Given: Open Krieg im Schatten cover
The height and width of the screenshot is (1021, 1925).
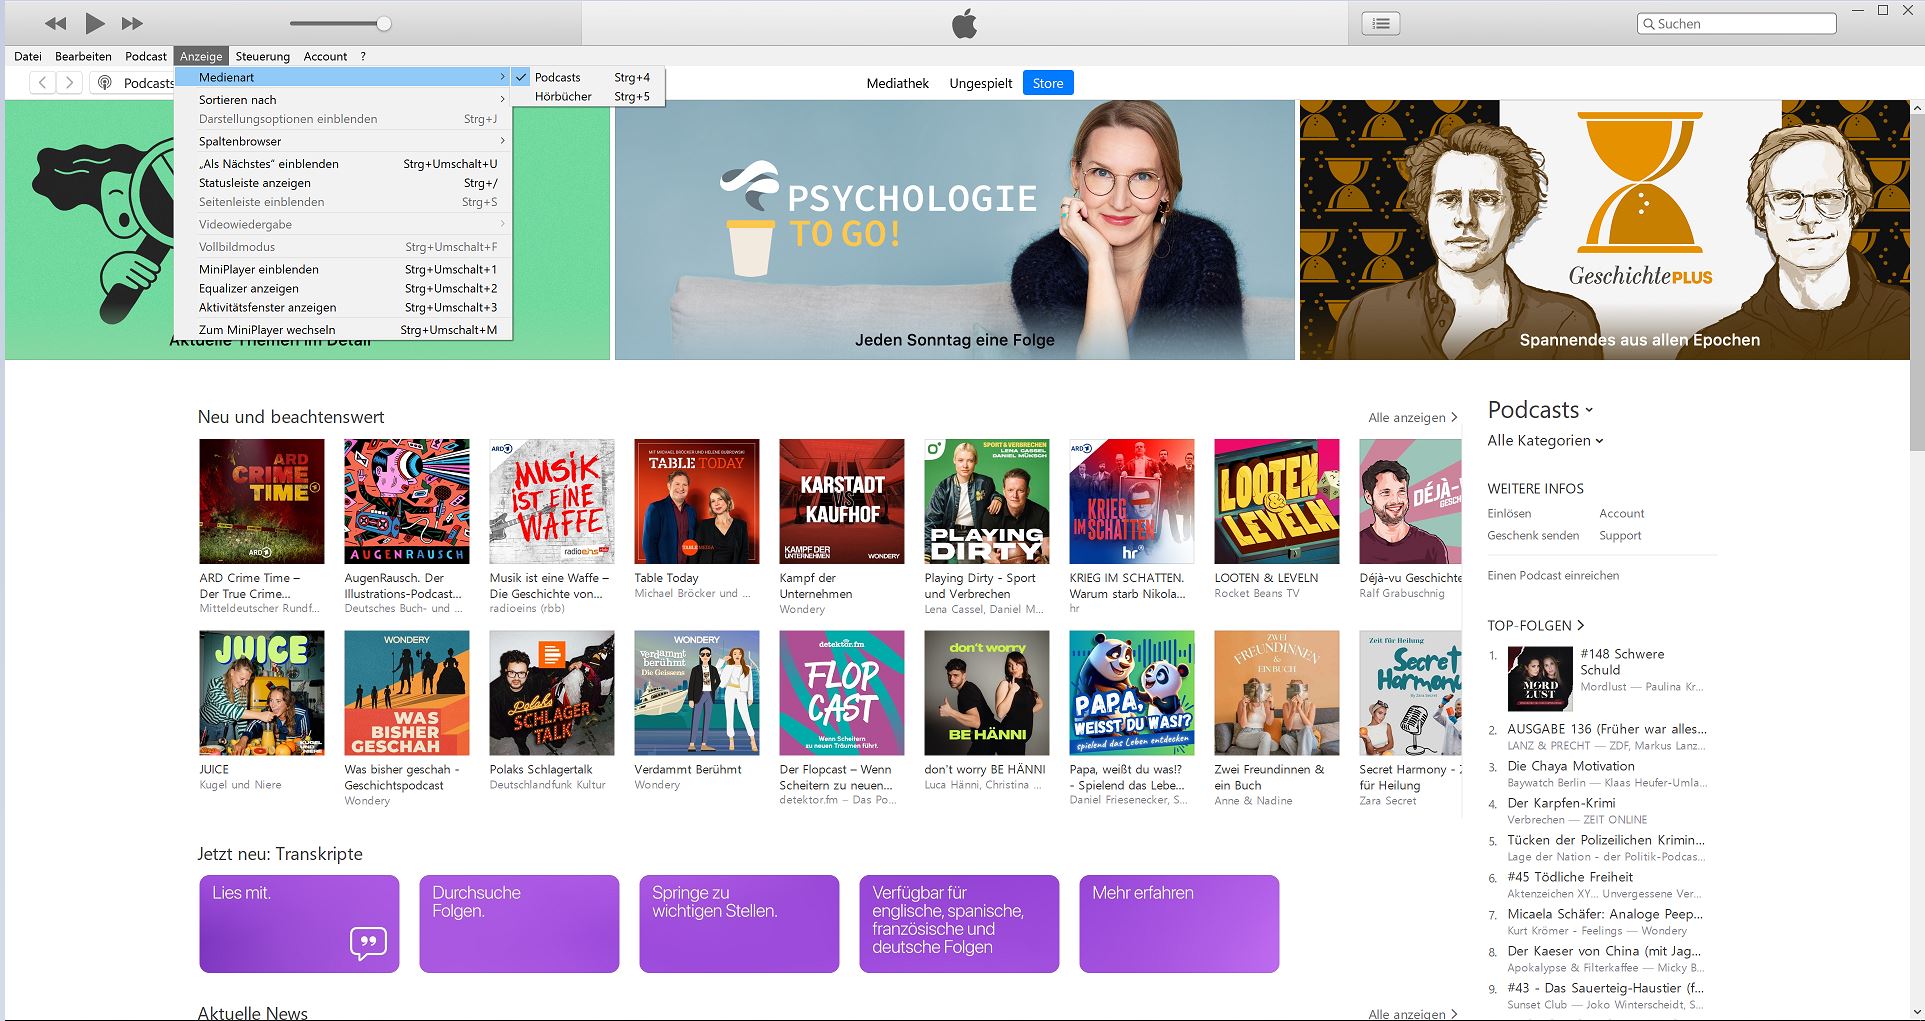Looking at the screenshot, I should click(1132, 501).
